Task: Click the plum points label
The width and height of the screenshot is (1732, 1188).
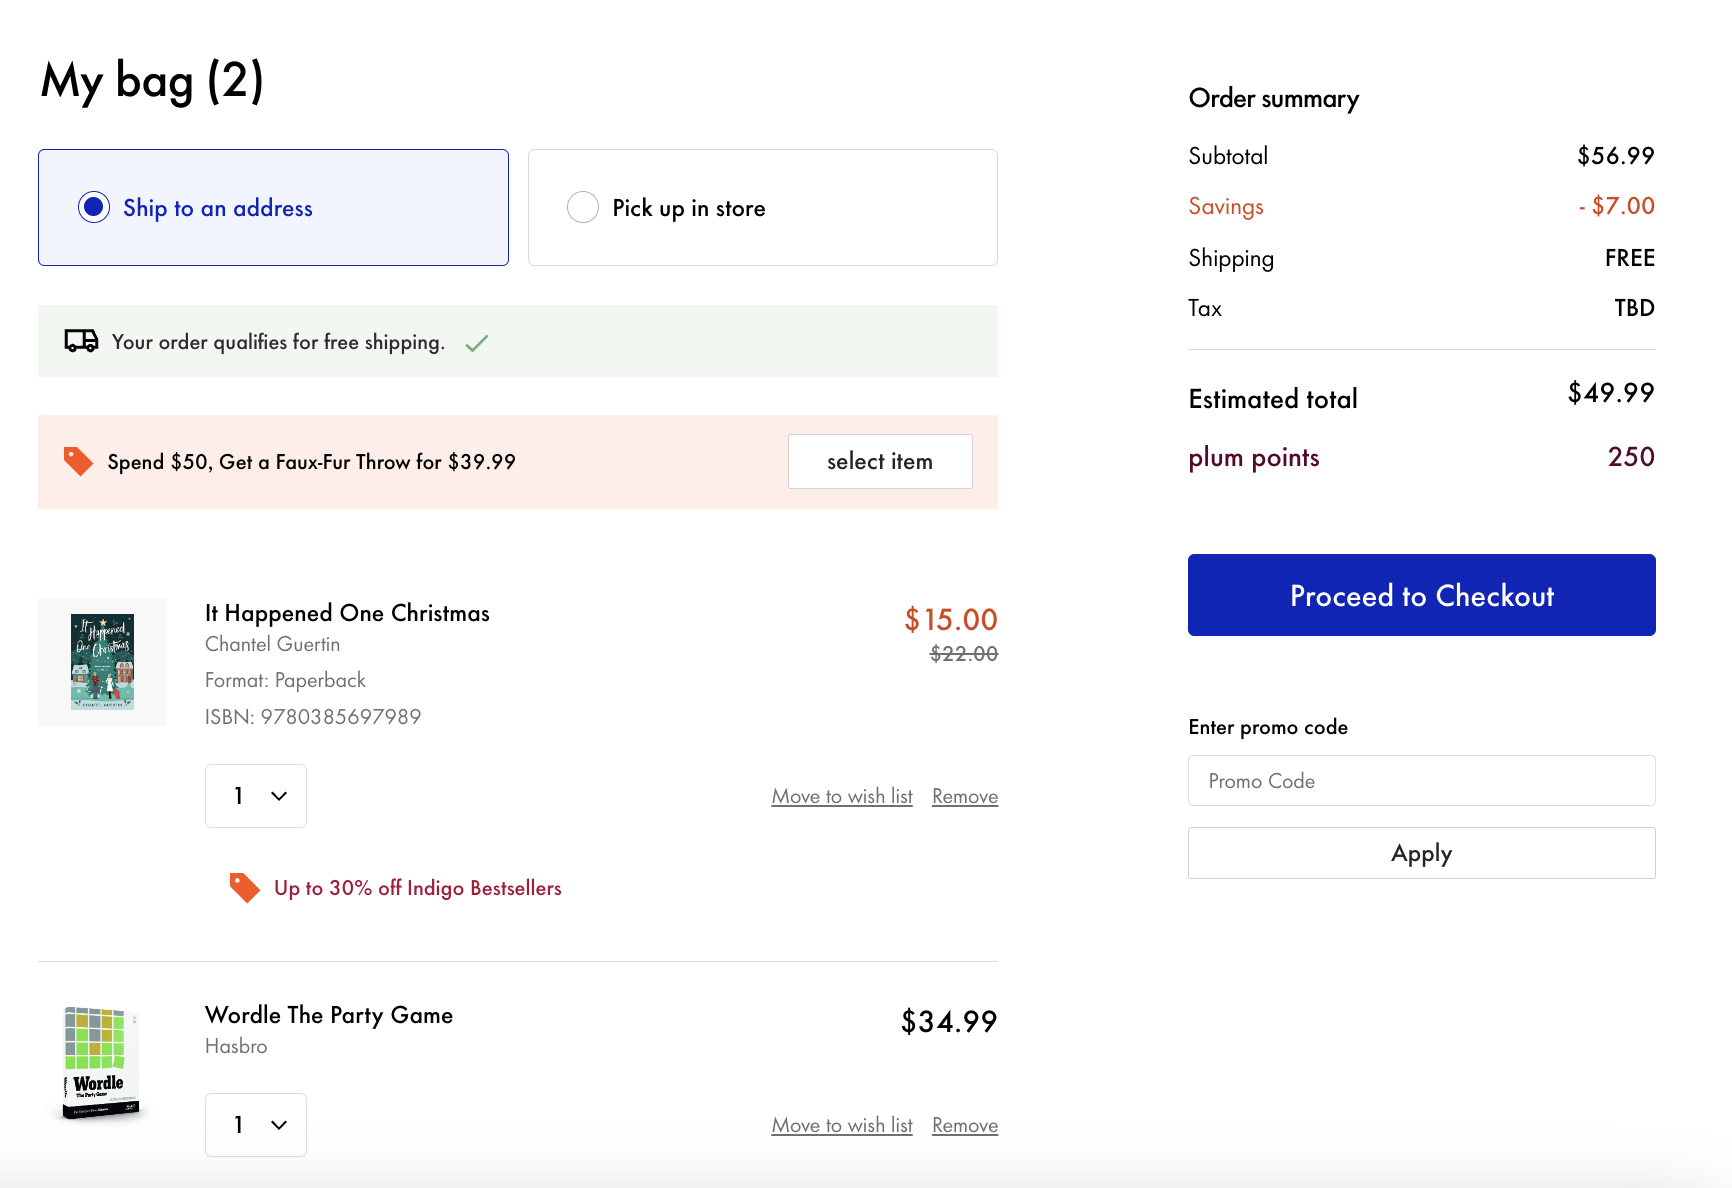Action: pos(1253,457)
